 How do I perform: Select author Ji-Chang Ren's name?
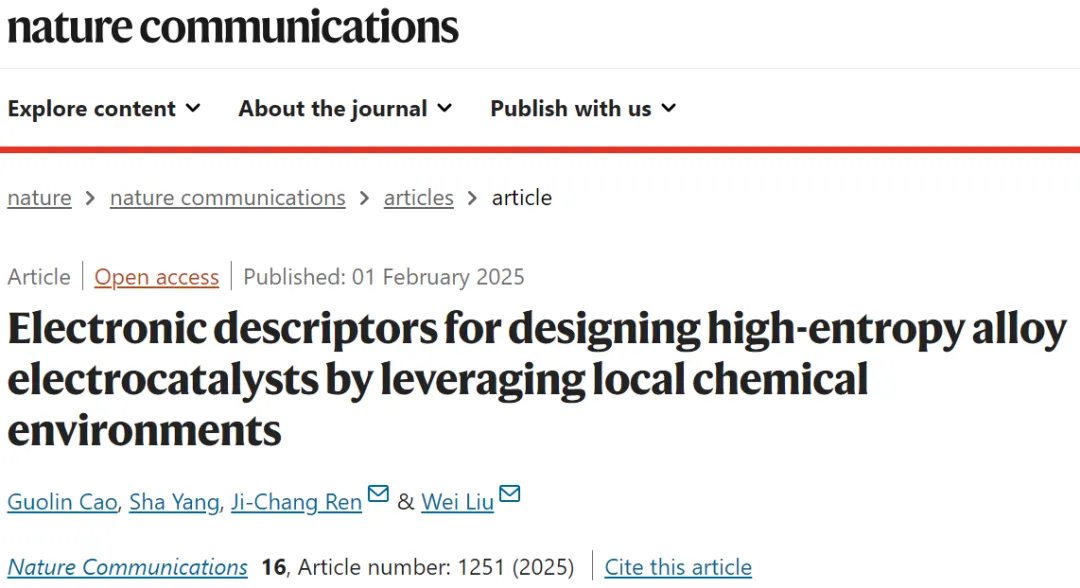(x=296, y=502)
